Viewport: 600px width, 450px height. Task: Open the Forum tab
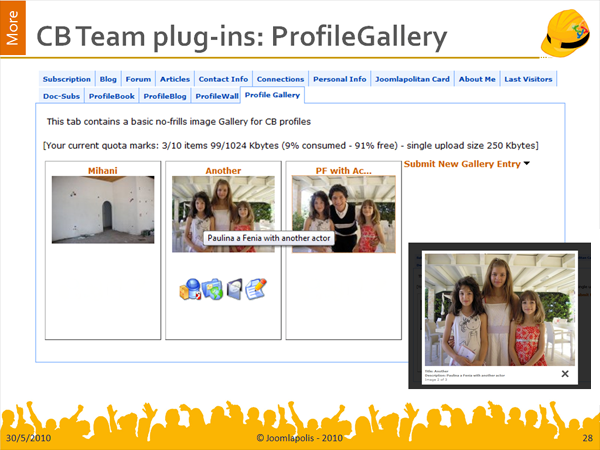coord(138,79)
